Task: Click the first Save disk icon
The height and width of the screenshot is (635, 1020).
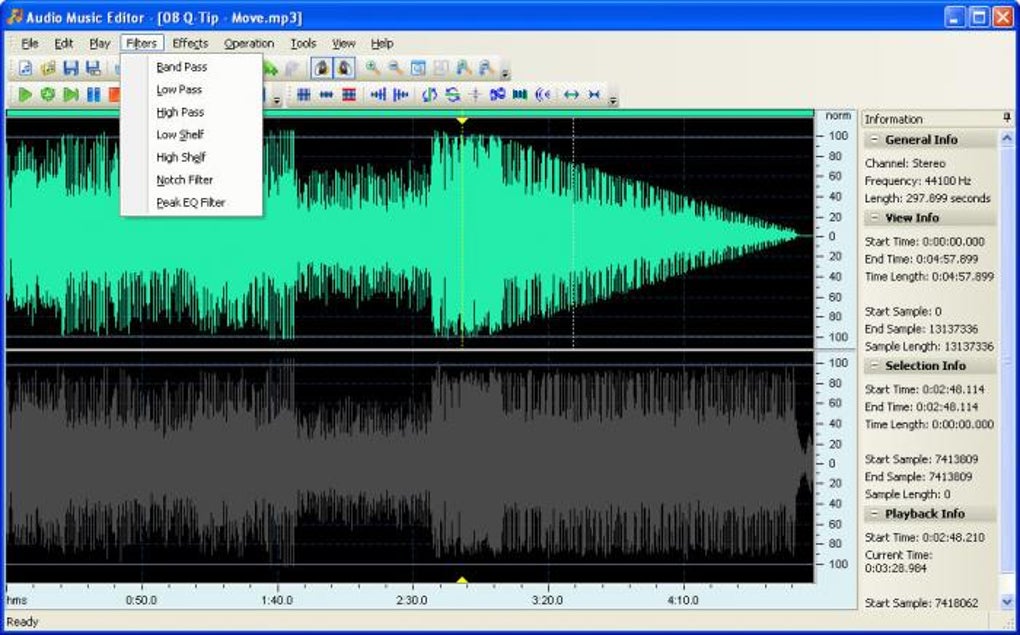Action: point(71,69)
